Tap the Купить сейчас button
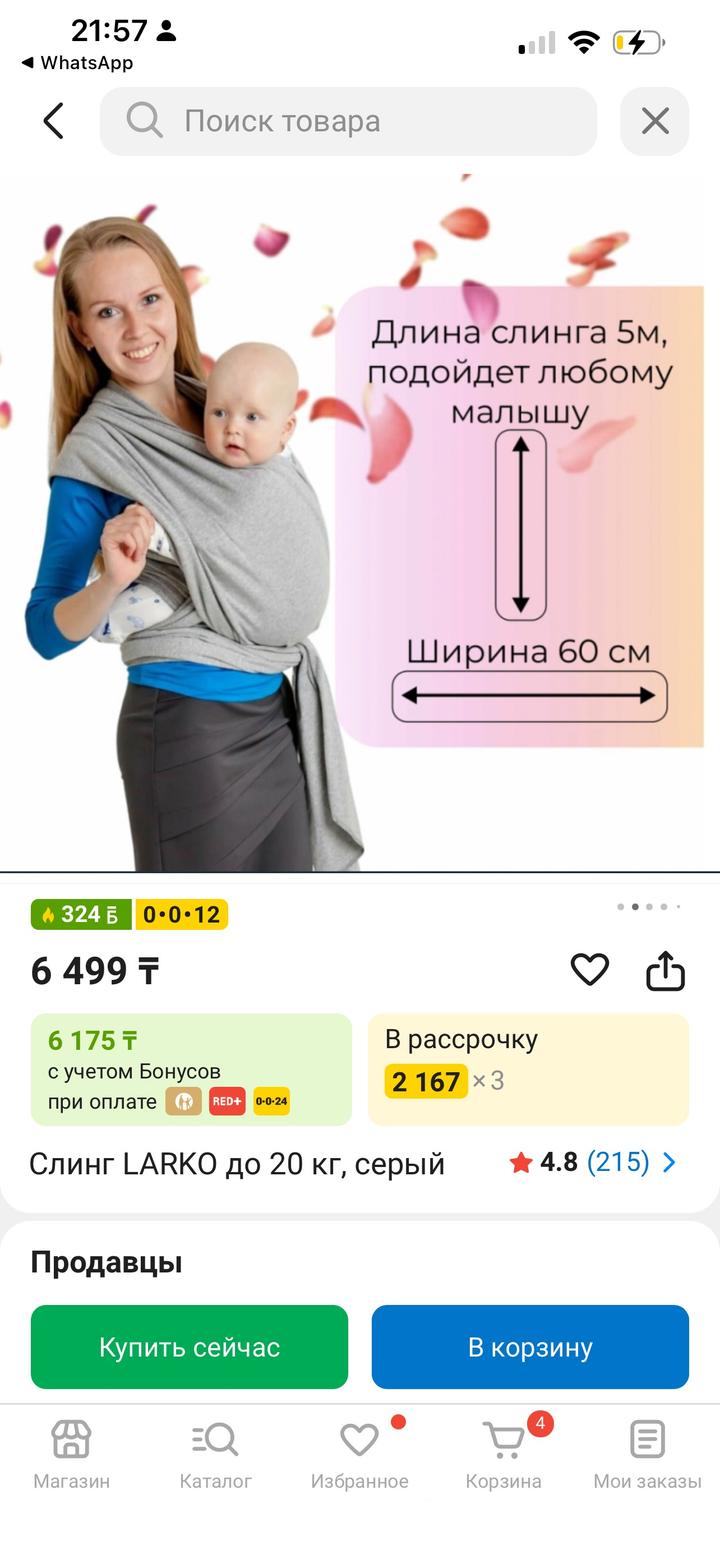The height and width of the screenshot is (1558, 720). point(190,1347)
